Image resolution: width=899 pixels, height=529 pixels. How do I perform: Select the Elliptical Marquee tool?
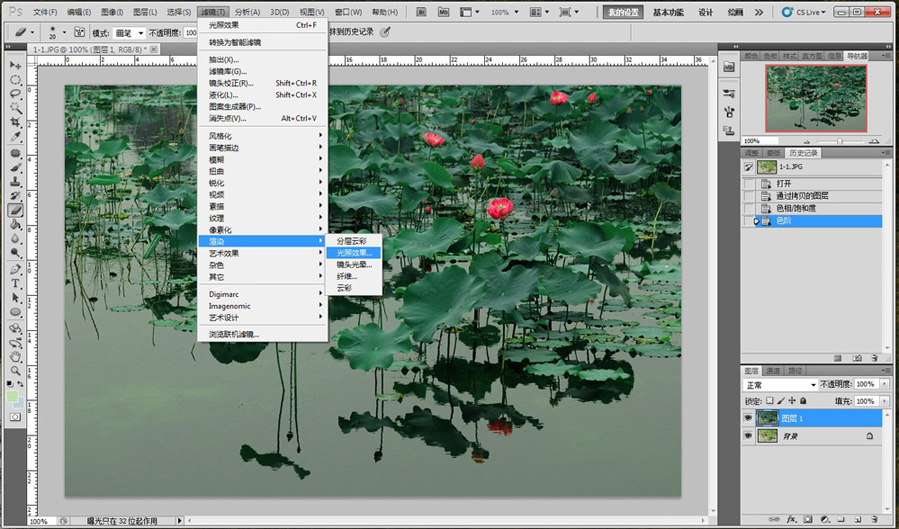[x=15, y=80]
